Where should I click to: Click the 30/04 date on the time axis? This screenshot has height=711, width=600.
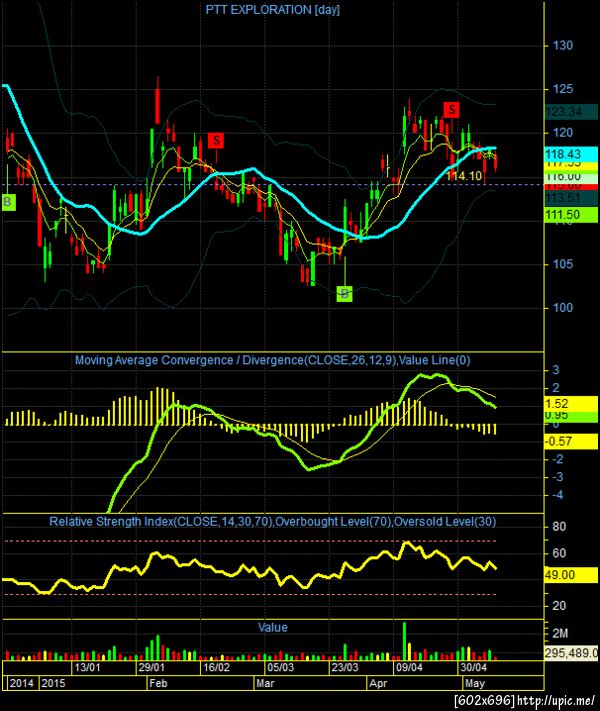click(x=473, y=667)
